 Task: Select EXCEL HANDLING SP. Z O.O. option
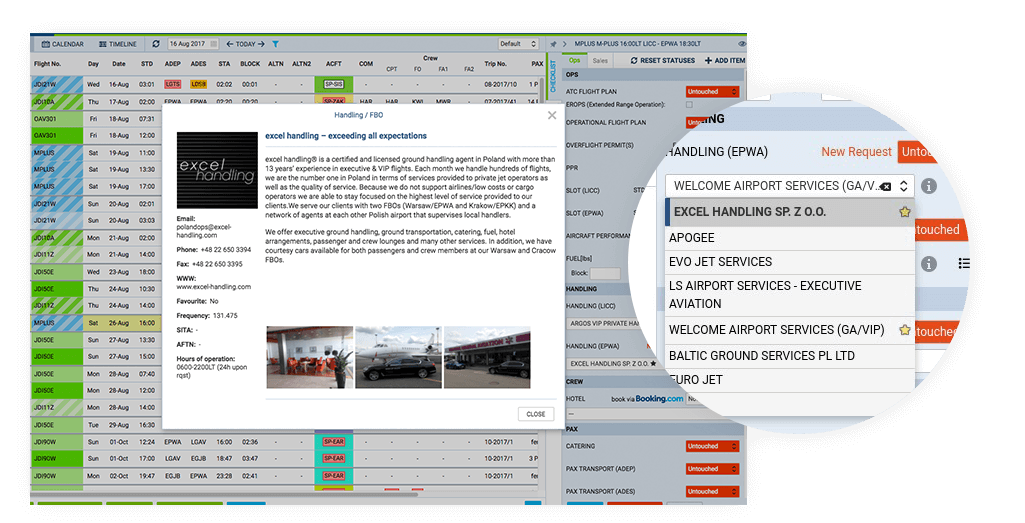pos(790,212)
